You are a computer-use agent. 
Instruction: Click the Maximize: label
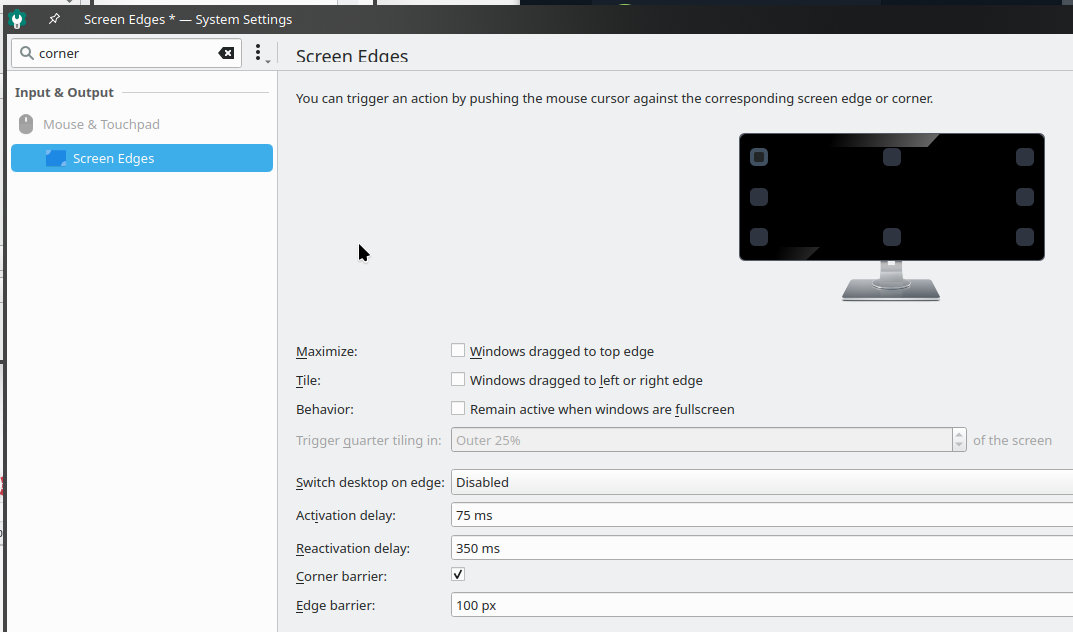click(326, 352)
